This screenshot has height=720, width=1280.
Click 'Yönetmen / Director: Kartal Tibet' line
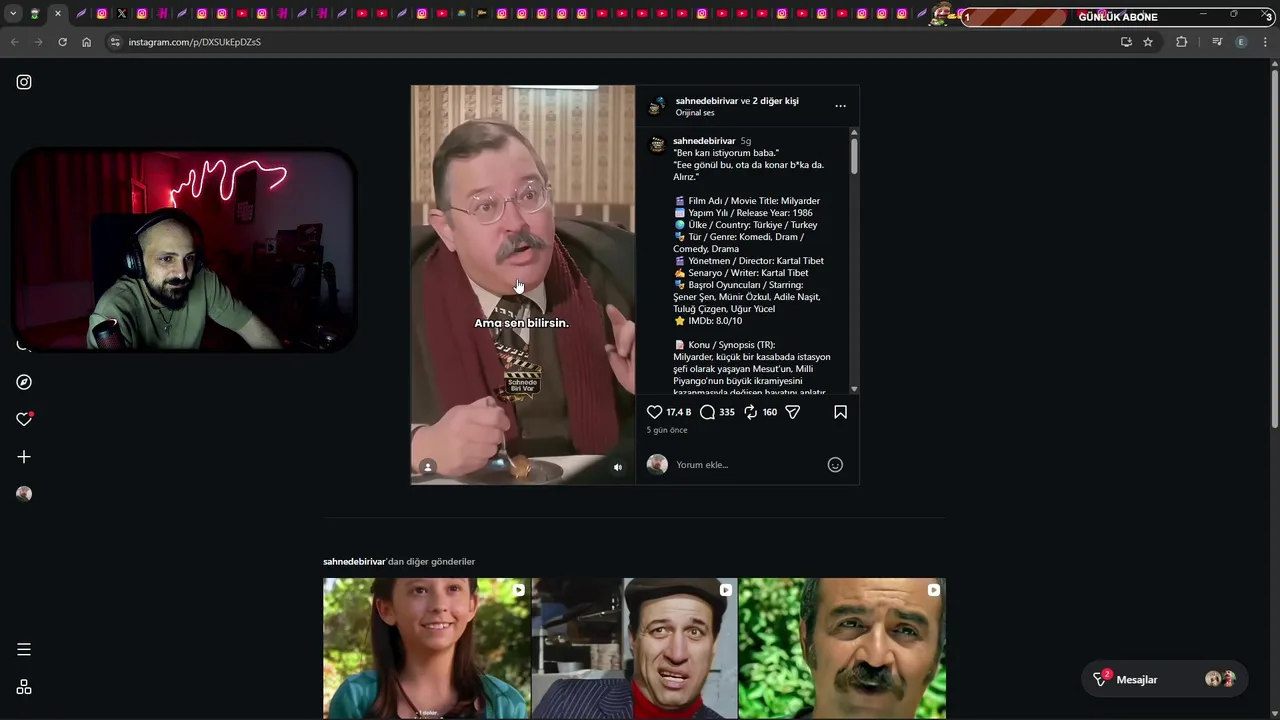tap(749, 261)
